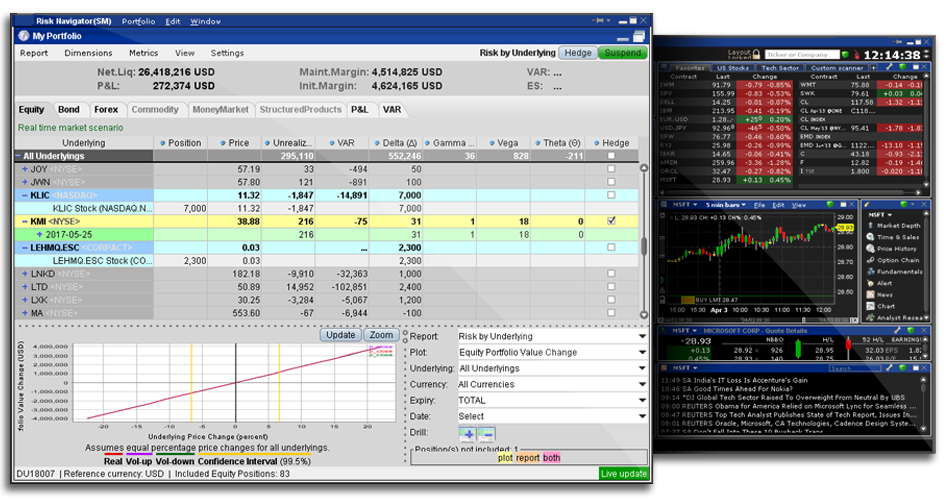The image size is (948, 500).
Task: Check the Hedge box for KLIC row
Action: click(611, 195)
